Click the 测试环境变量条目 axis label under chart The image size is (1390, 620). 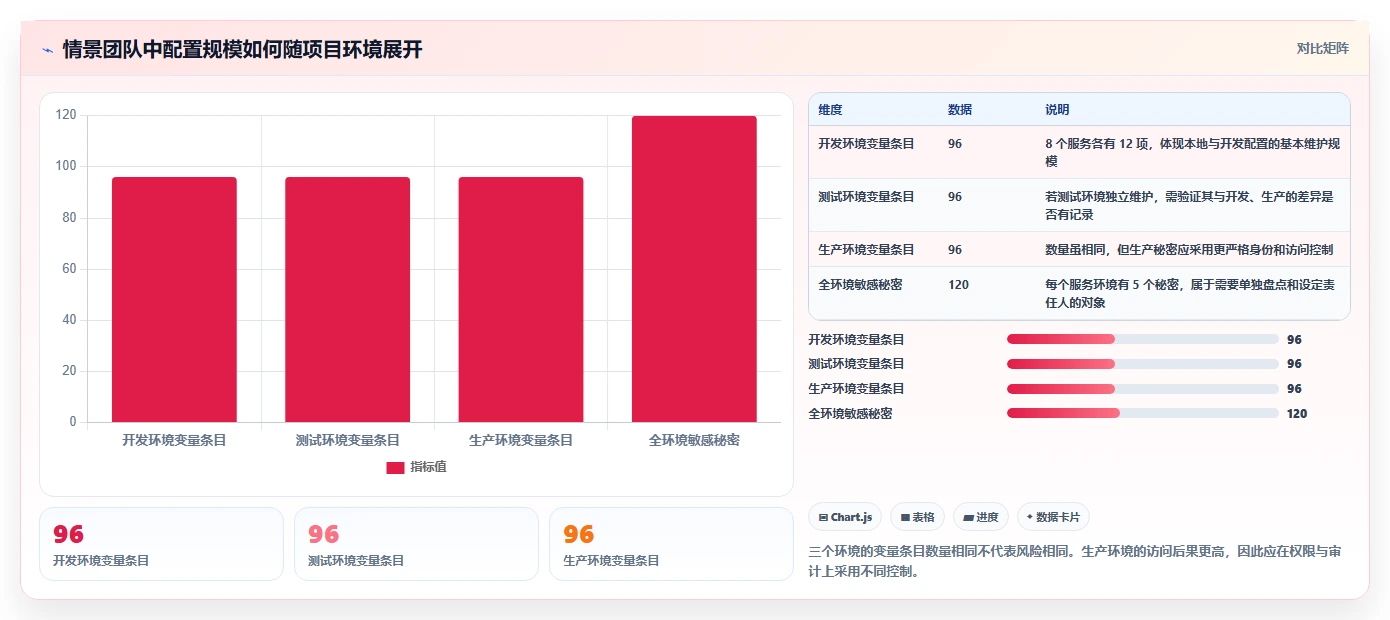(347, 440)
